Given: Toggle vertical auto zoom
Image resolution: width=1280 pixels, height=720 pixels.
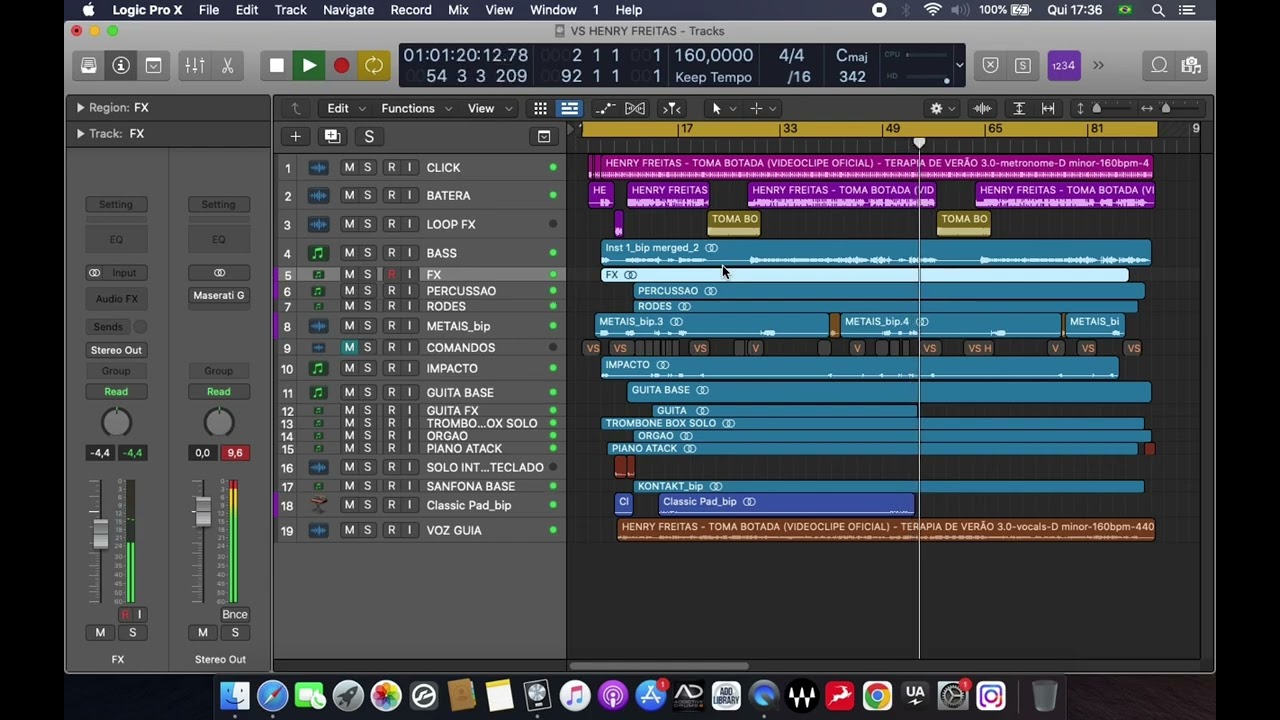Looking at the screenshot, I should tap(1019, 108).
